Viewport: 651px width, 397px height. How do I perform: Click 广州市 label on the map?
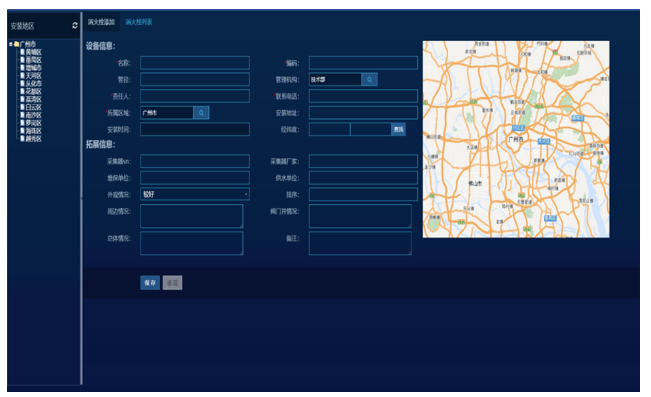tap(516, 140)
